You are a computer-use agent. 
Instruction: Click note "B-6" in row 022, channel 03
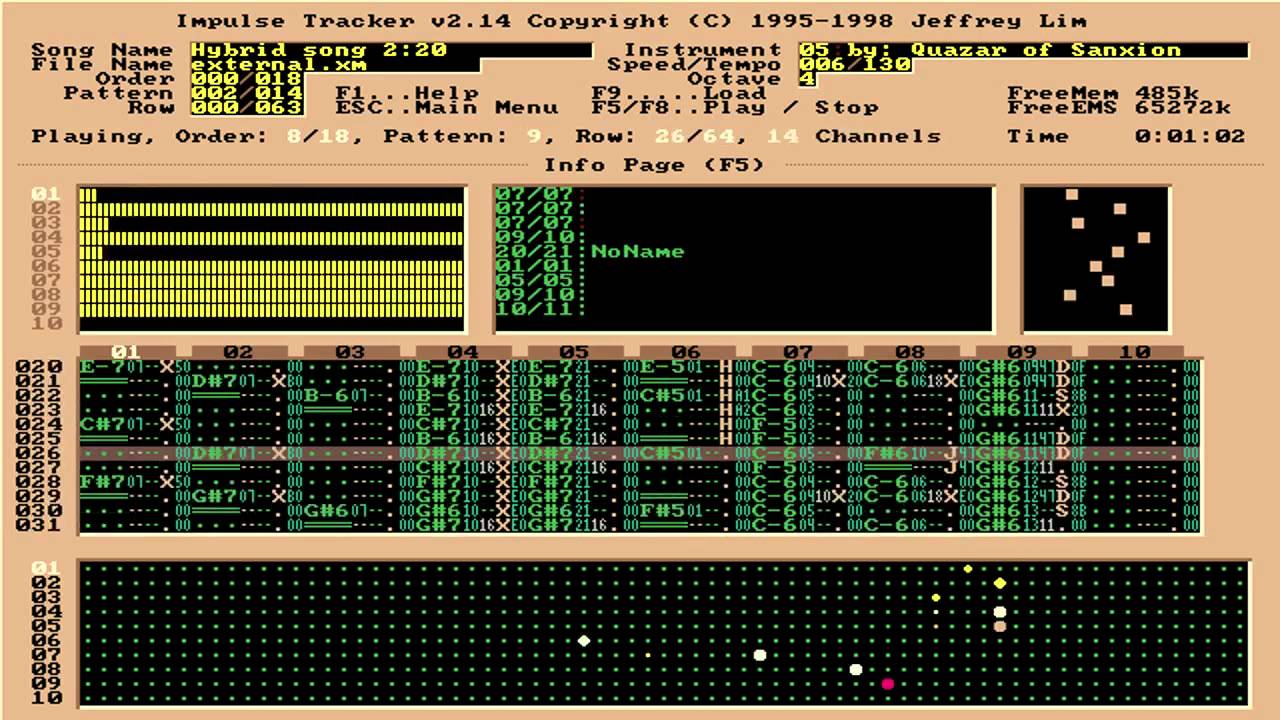[327, 395]
